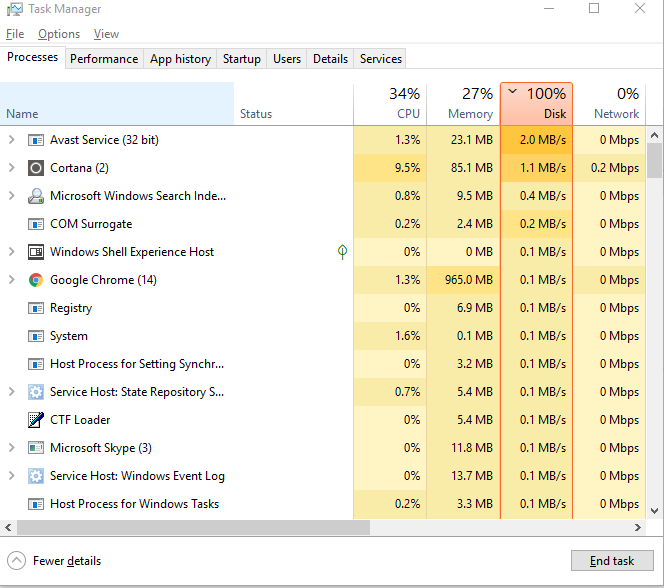Click the Host Process for Windows Tasks icon

pos(36,504)
